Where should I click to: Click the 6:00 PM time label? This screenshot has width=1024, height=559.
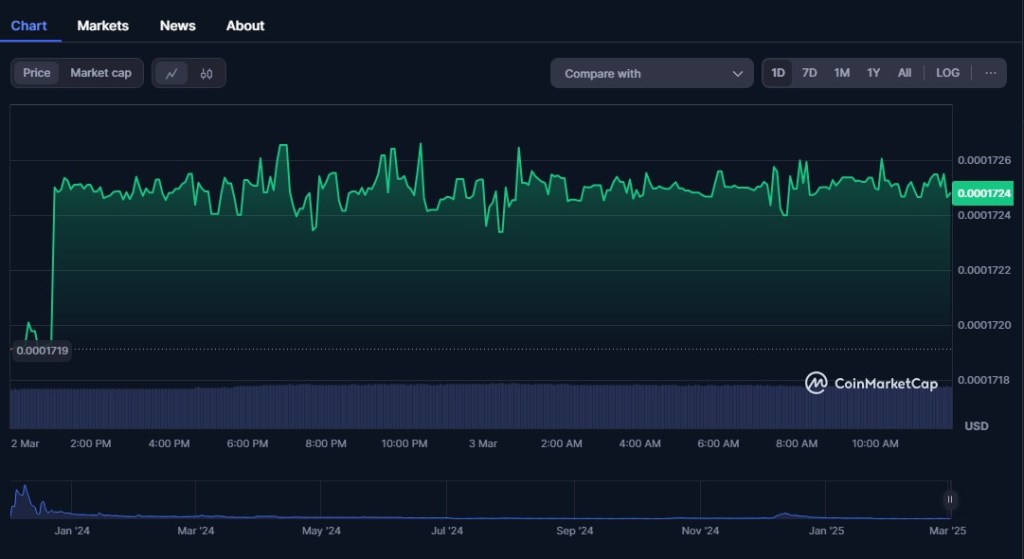coord(248,443)
